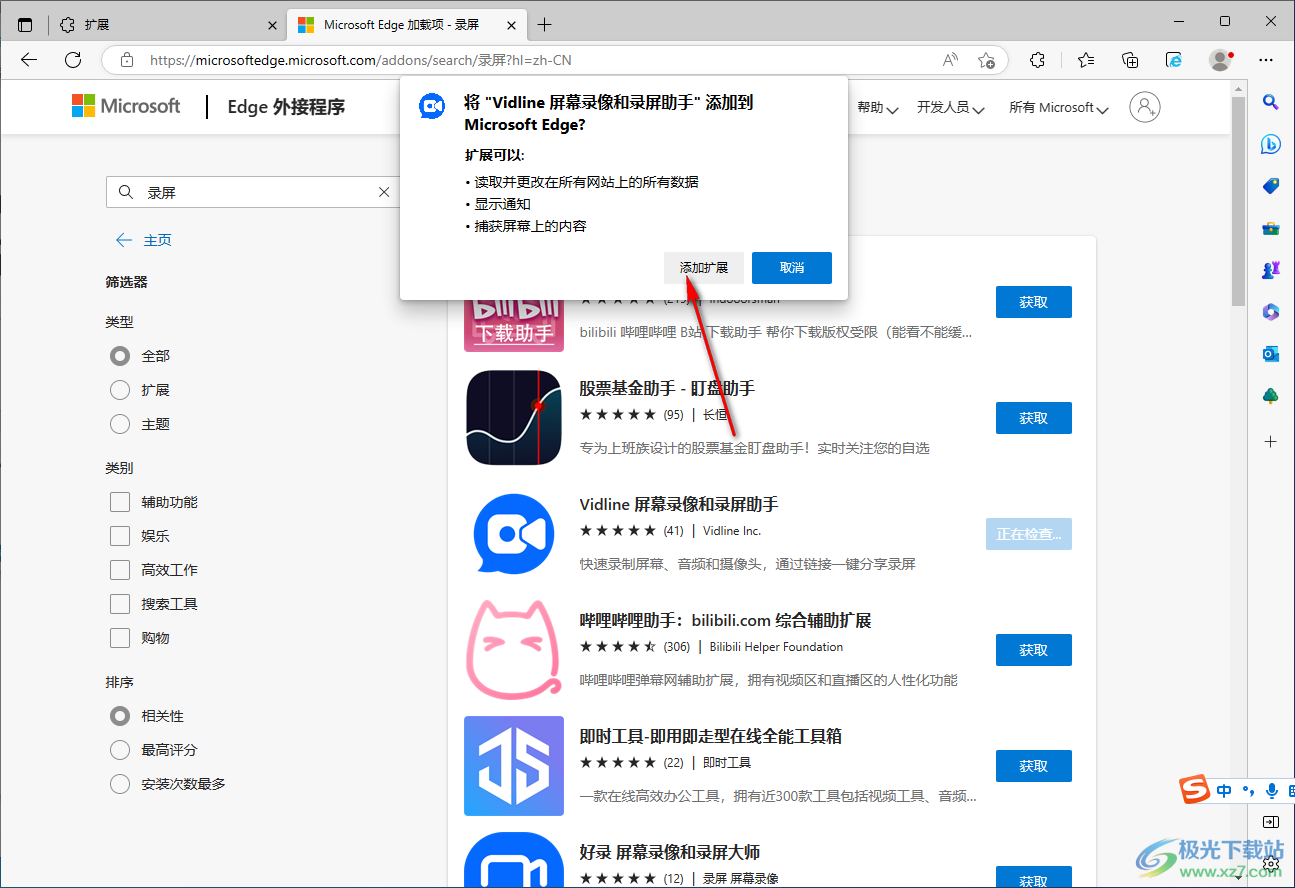Check the 搜索工具 category box
1295x888 pixels.
120,604
